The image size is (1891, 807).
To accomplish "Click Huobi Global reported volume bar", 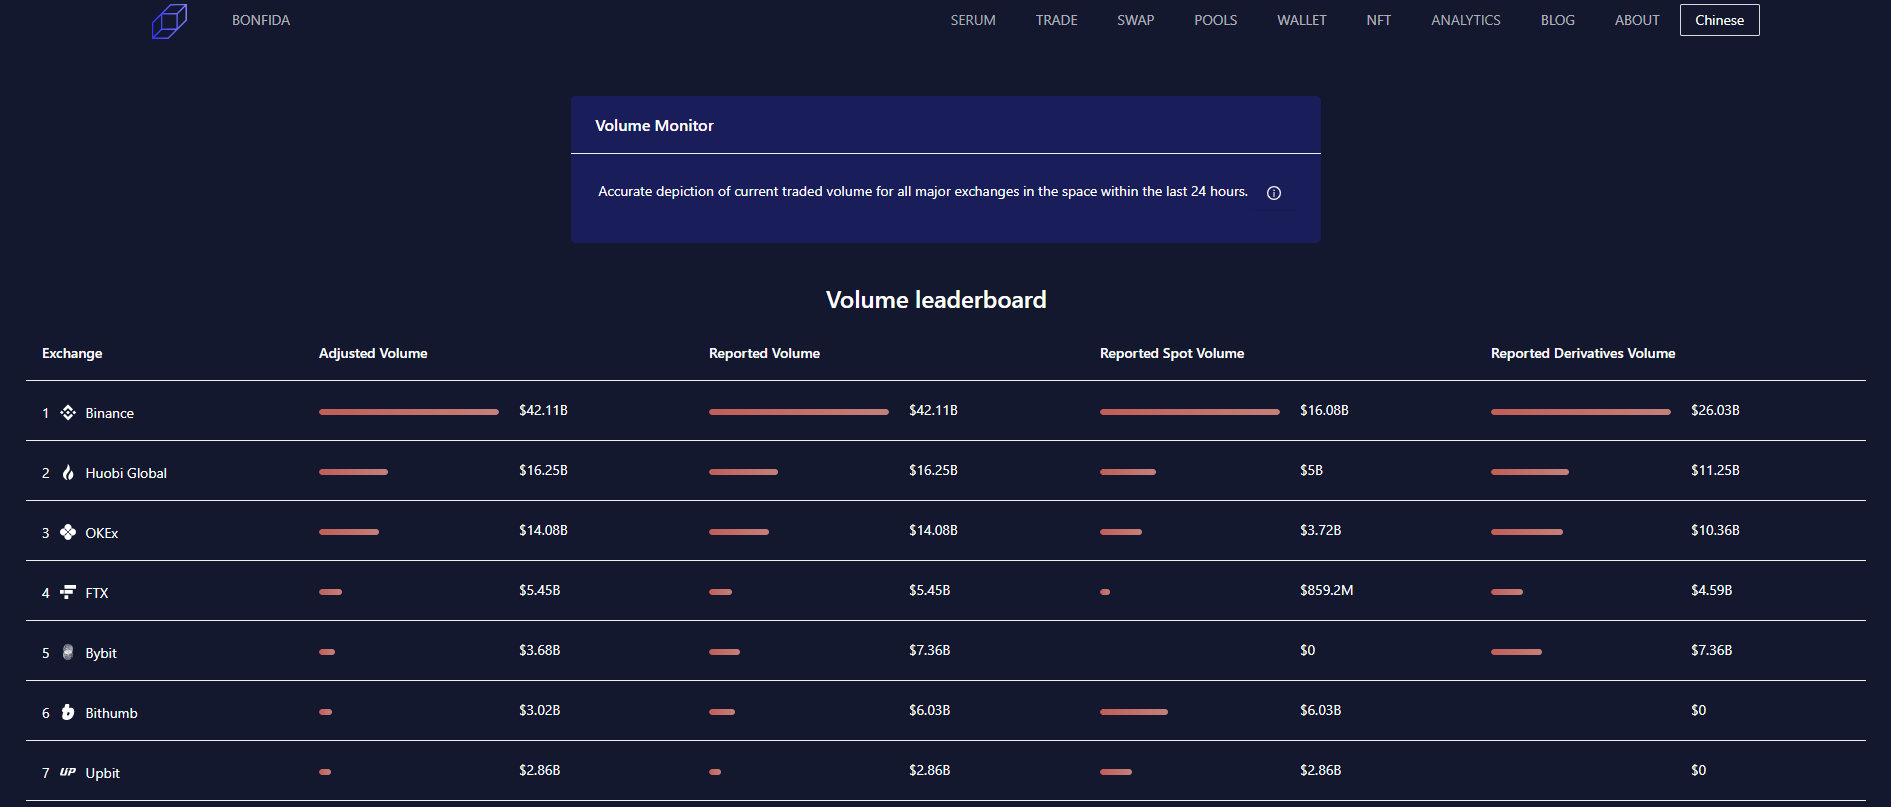I will point(743,472).
